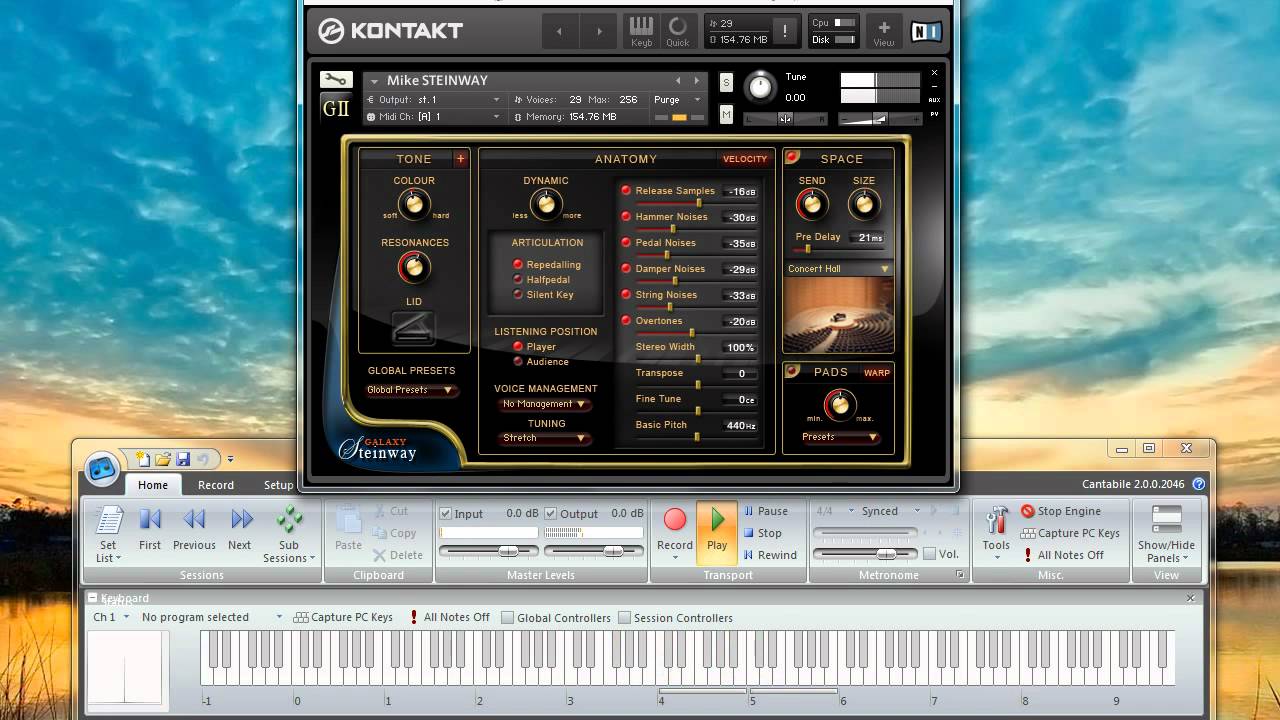Rewind the transport

pyautogui.click(x=770, y=555)
